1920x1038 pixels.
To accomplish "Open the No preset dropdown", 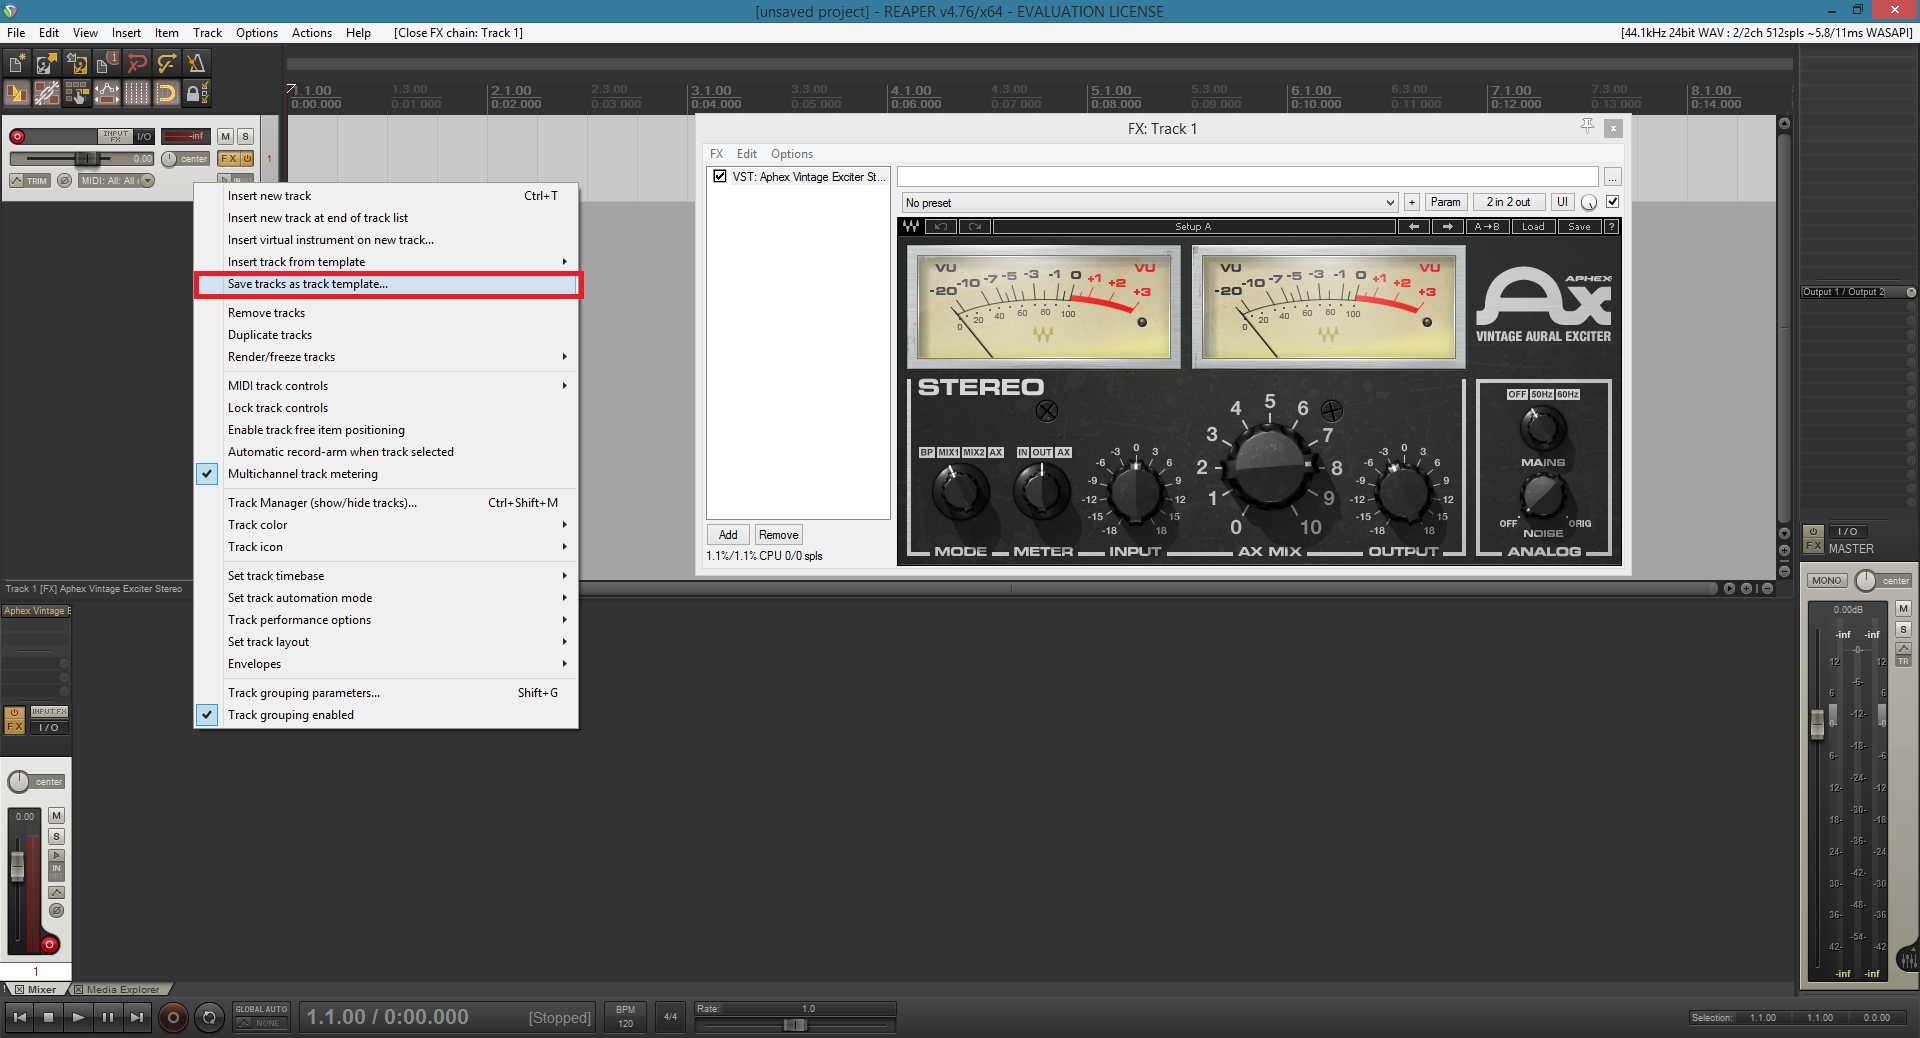I will [1149, 202].
